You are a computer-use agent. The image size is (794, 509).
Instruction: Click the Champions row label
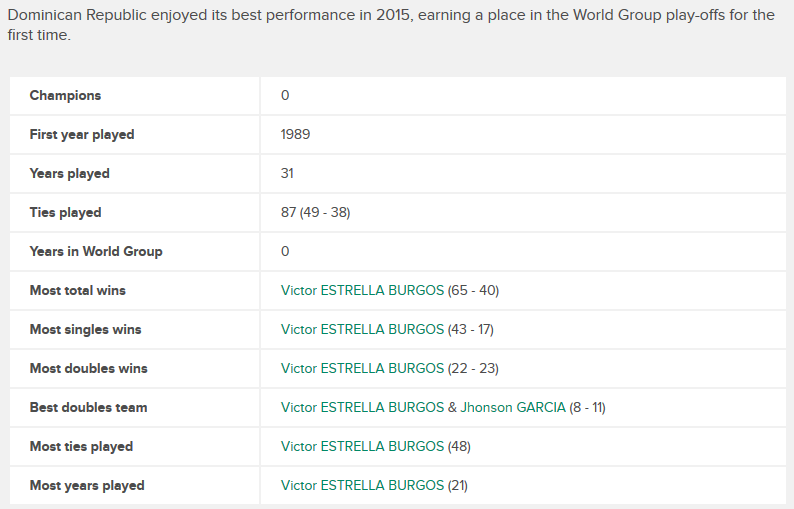point(65,95)
